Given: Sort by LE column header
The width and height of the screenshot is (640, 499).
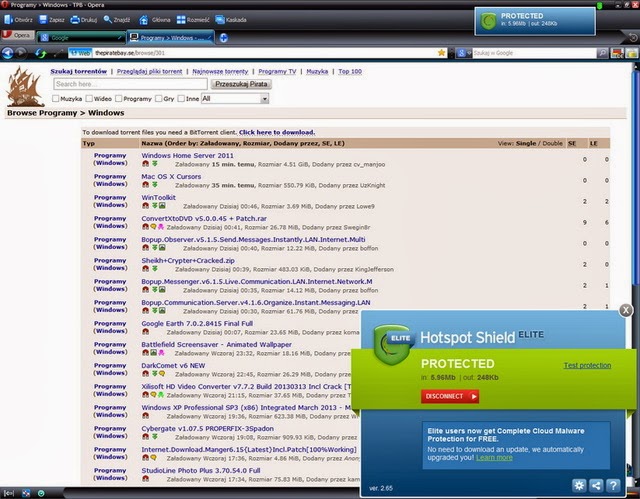Looking at the screenshot, I should 593,143.
